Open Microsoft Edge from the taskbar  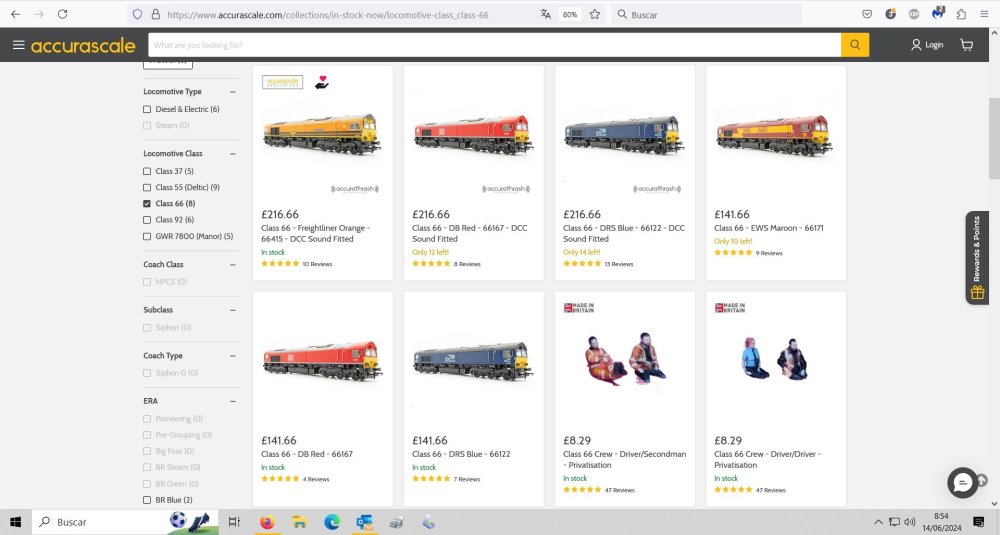[x=332, y=522]
